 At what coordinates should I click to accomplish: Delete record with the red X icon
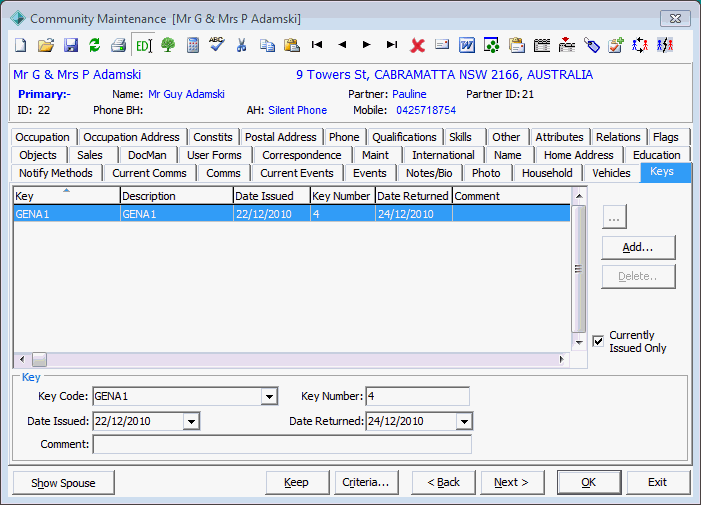pos(417,45)
